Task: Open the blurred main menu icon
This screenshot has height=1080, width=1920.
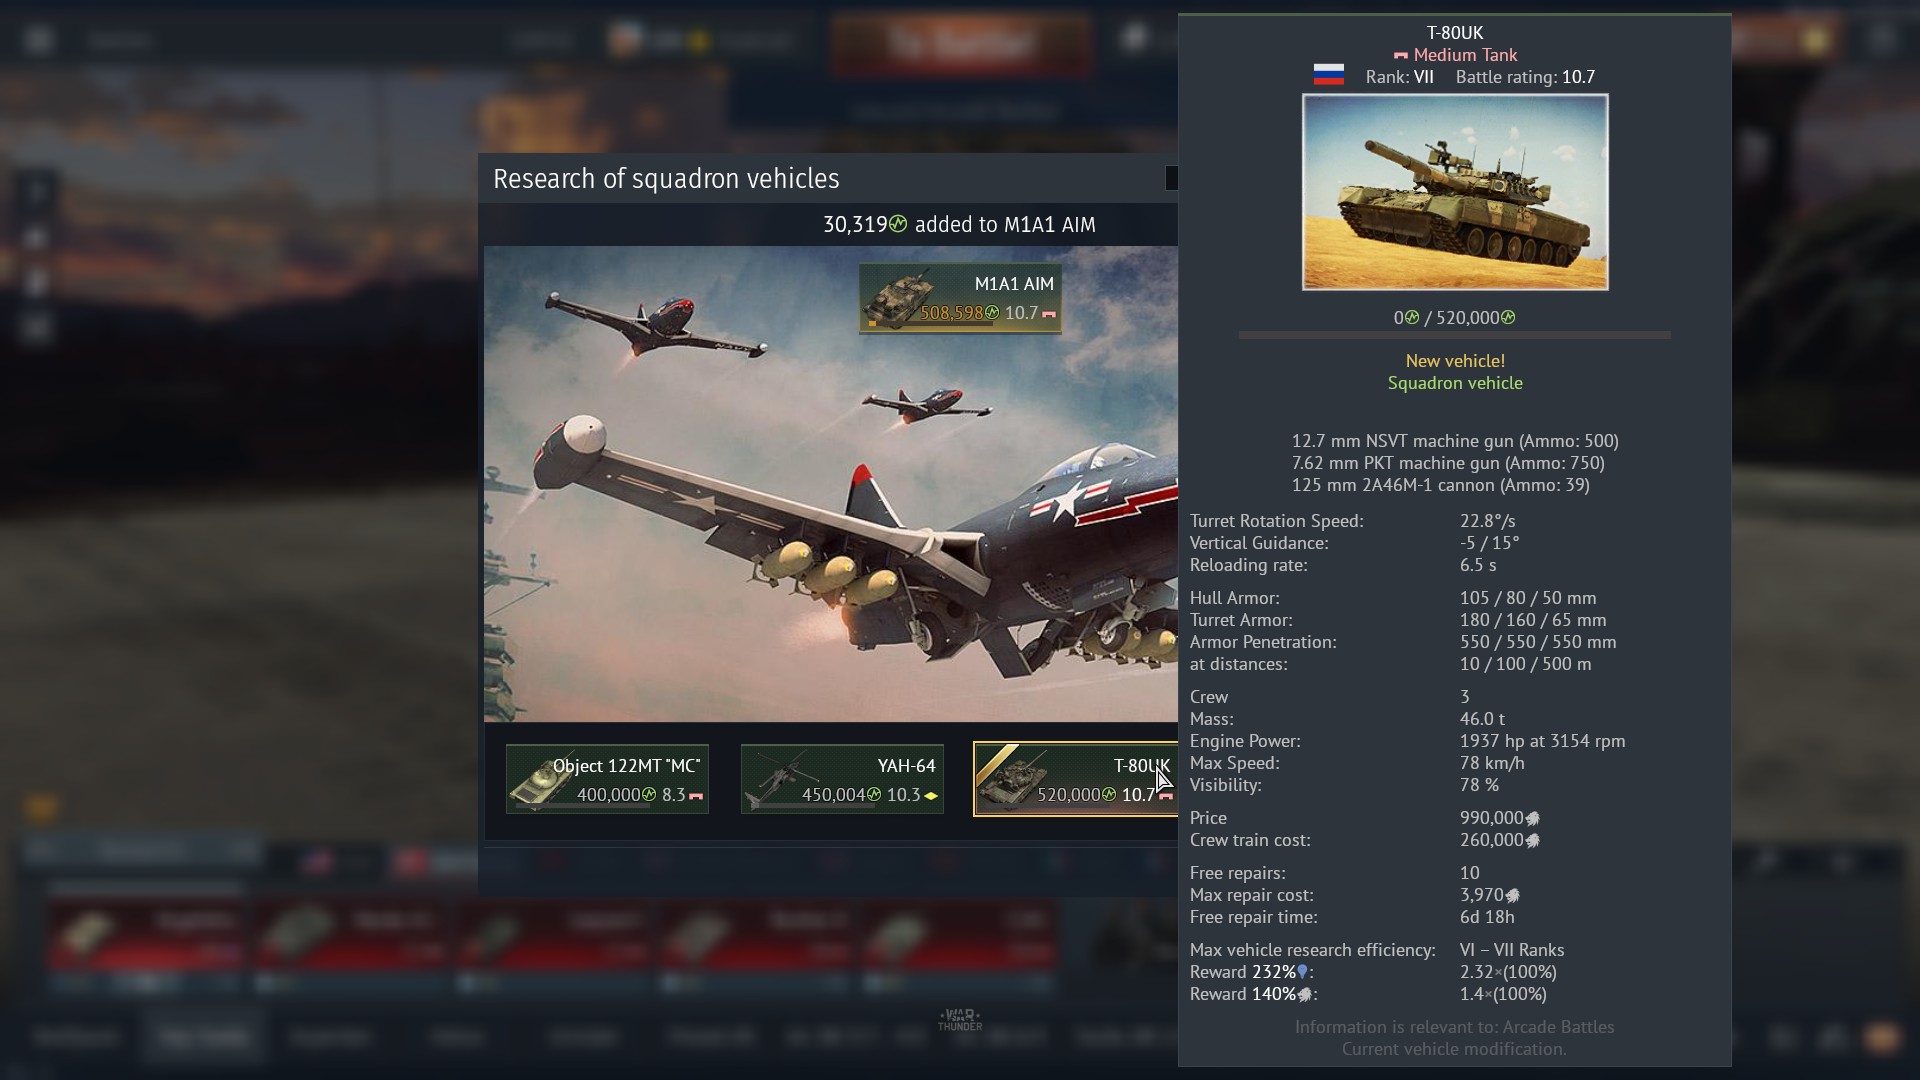Action: (39, 40)
